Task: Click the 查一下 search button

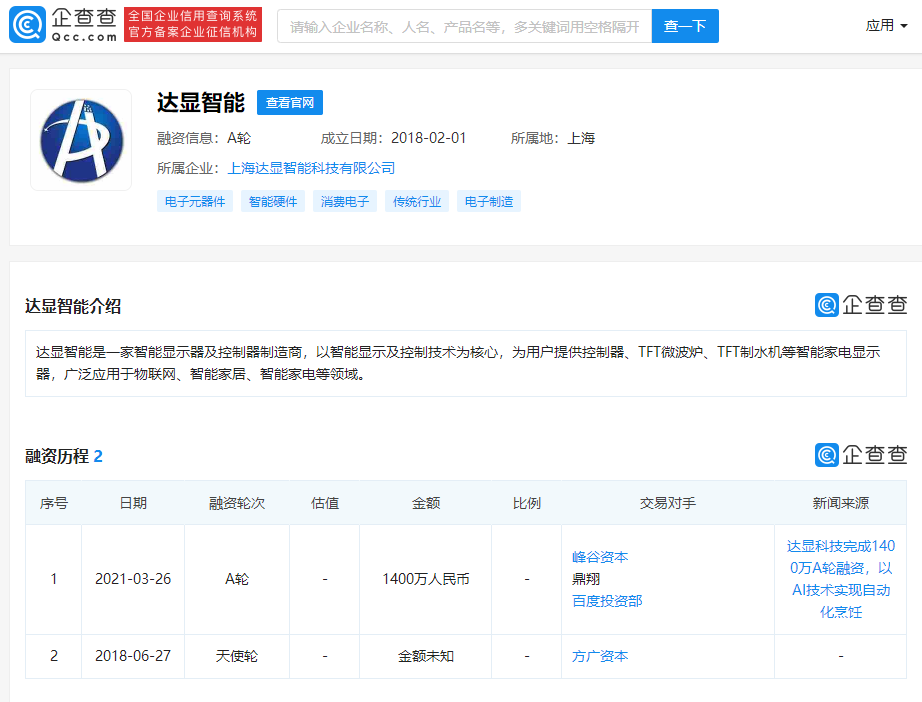Action: (x=685, y=26)
